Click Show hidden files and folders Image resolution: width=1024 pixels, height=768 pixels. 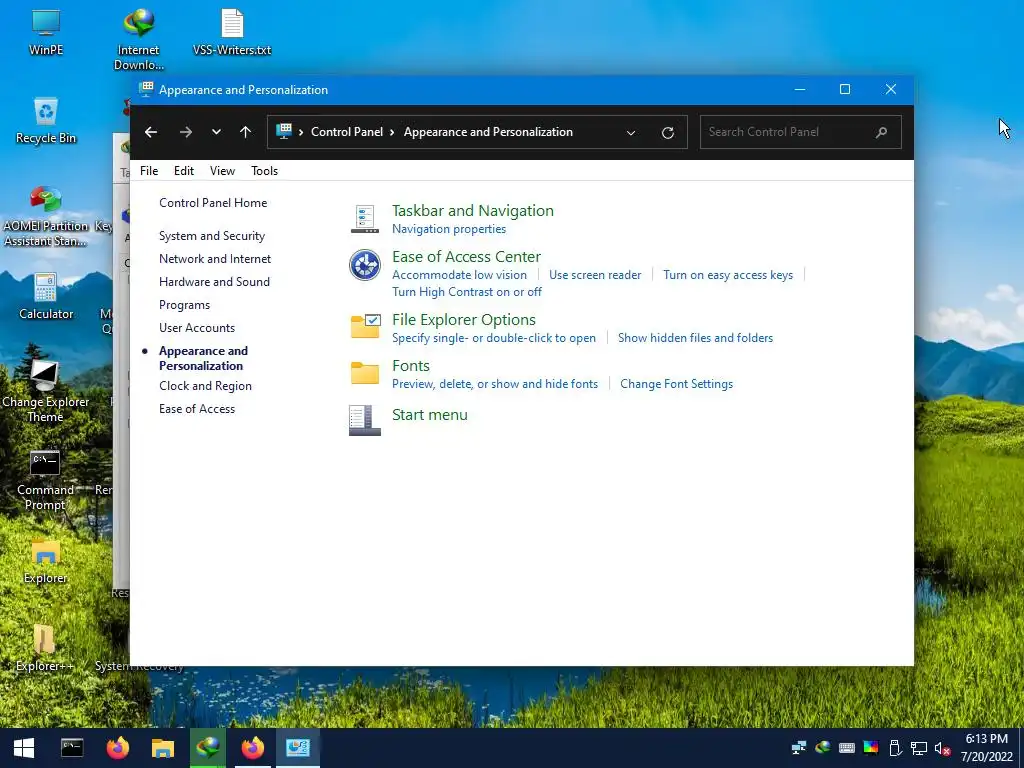[695, 338]
